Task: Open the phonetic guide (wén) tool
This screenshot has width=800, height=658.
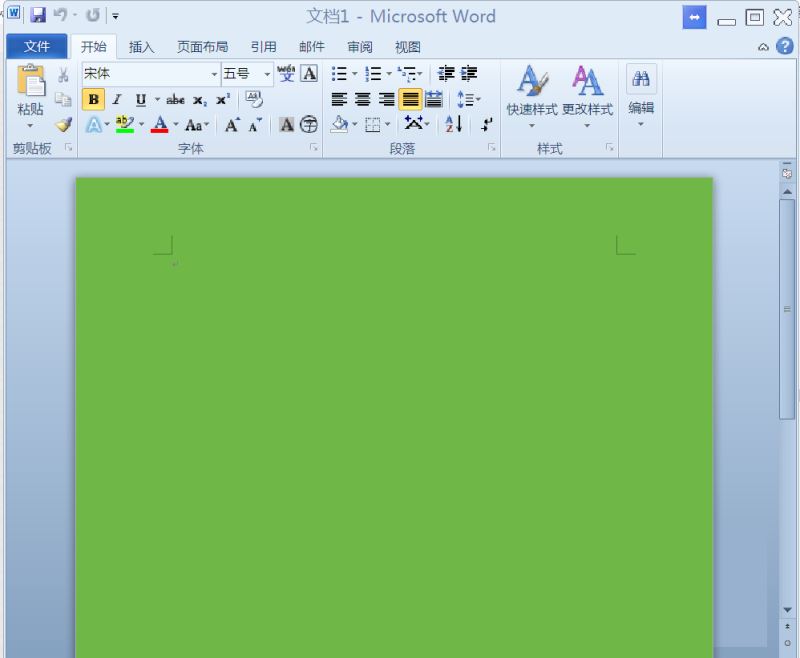Action: pos(286,73)
